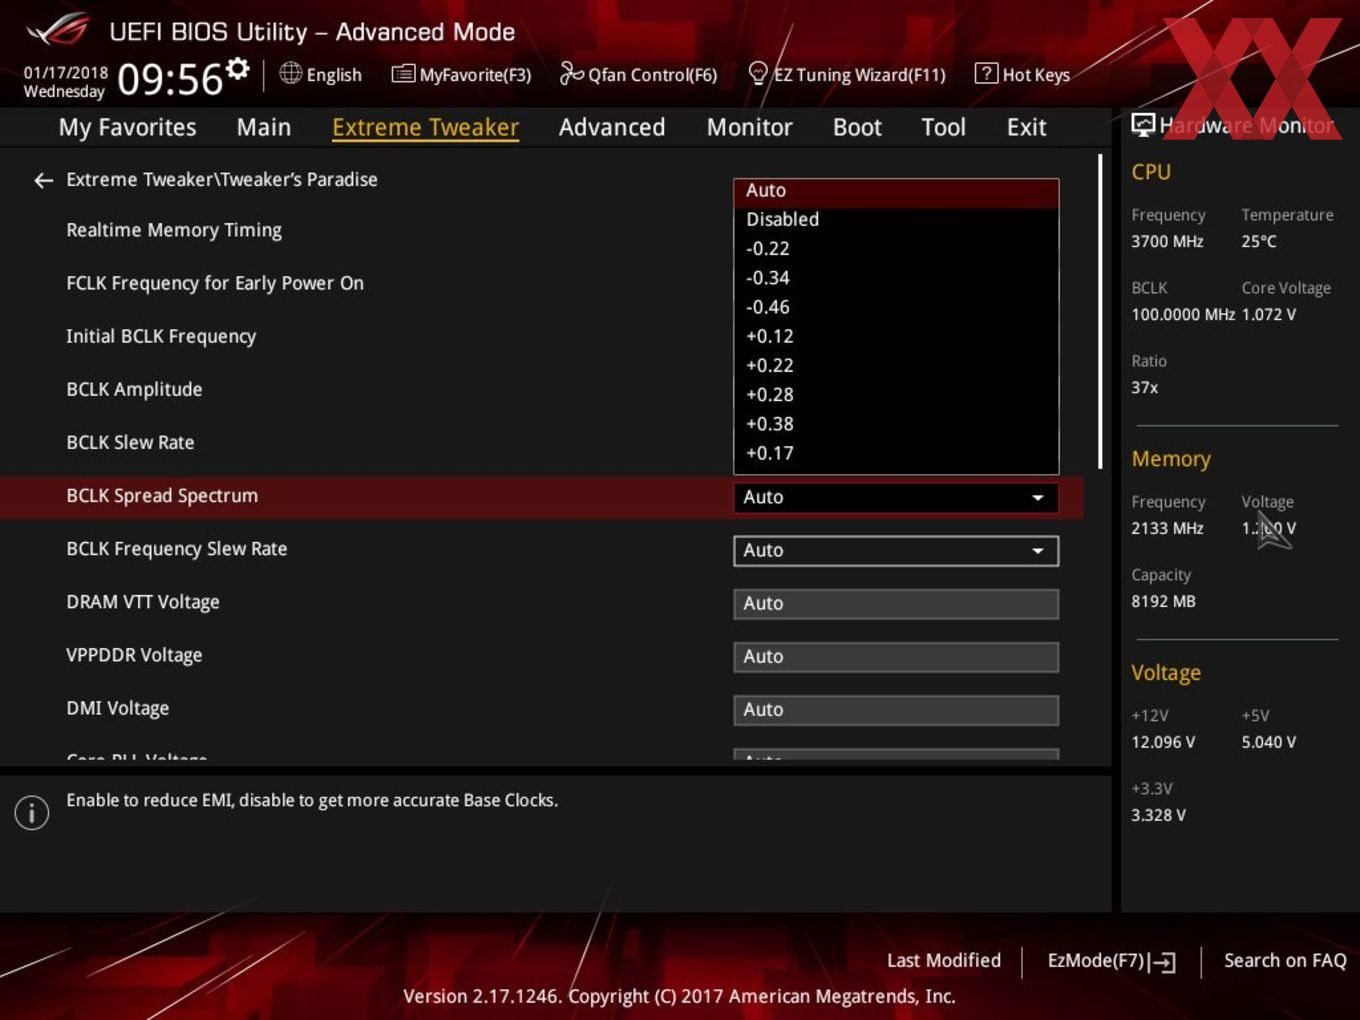Choose the +0.22 option
The width and height of the screenshot is (1360, 1020).
896,365
